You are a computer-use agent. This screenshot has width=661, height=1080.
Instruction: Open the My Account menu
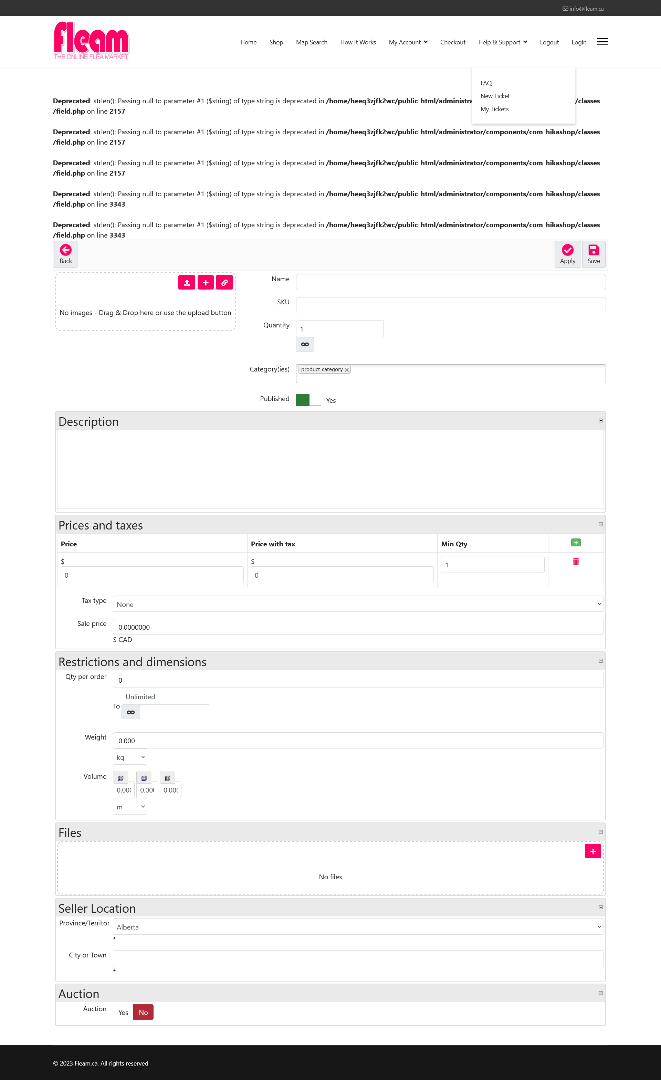click(x=407, y=42)
